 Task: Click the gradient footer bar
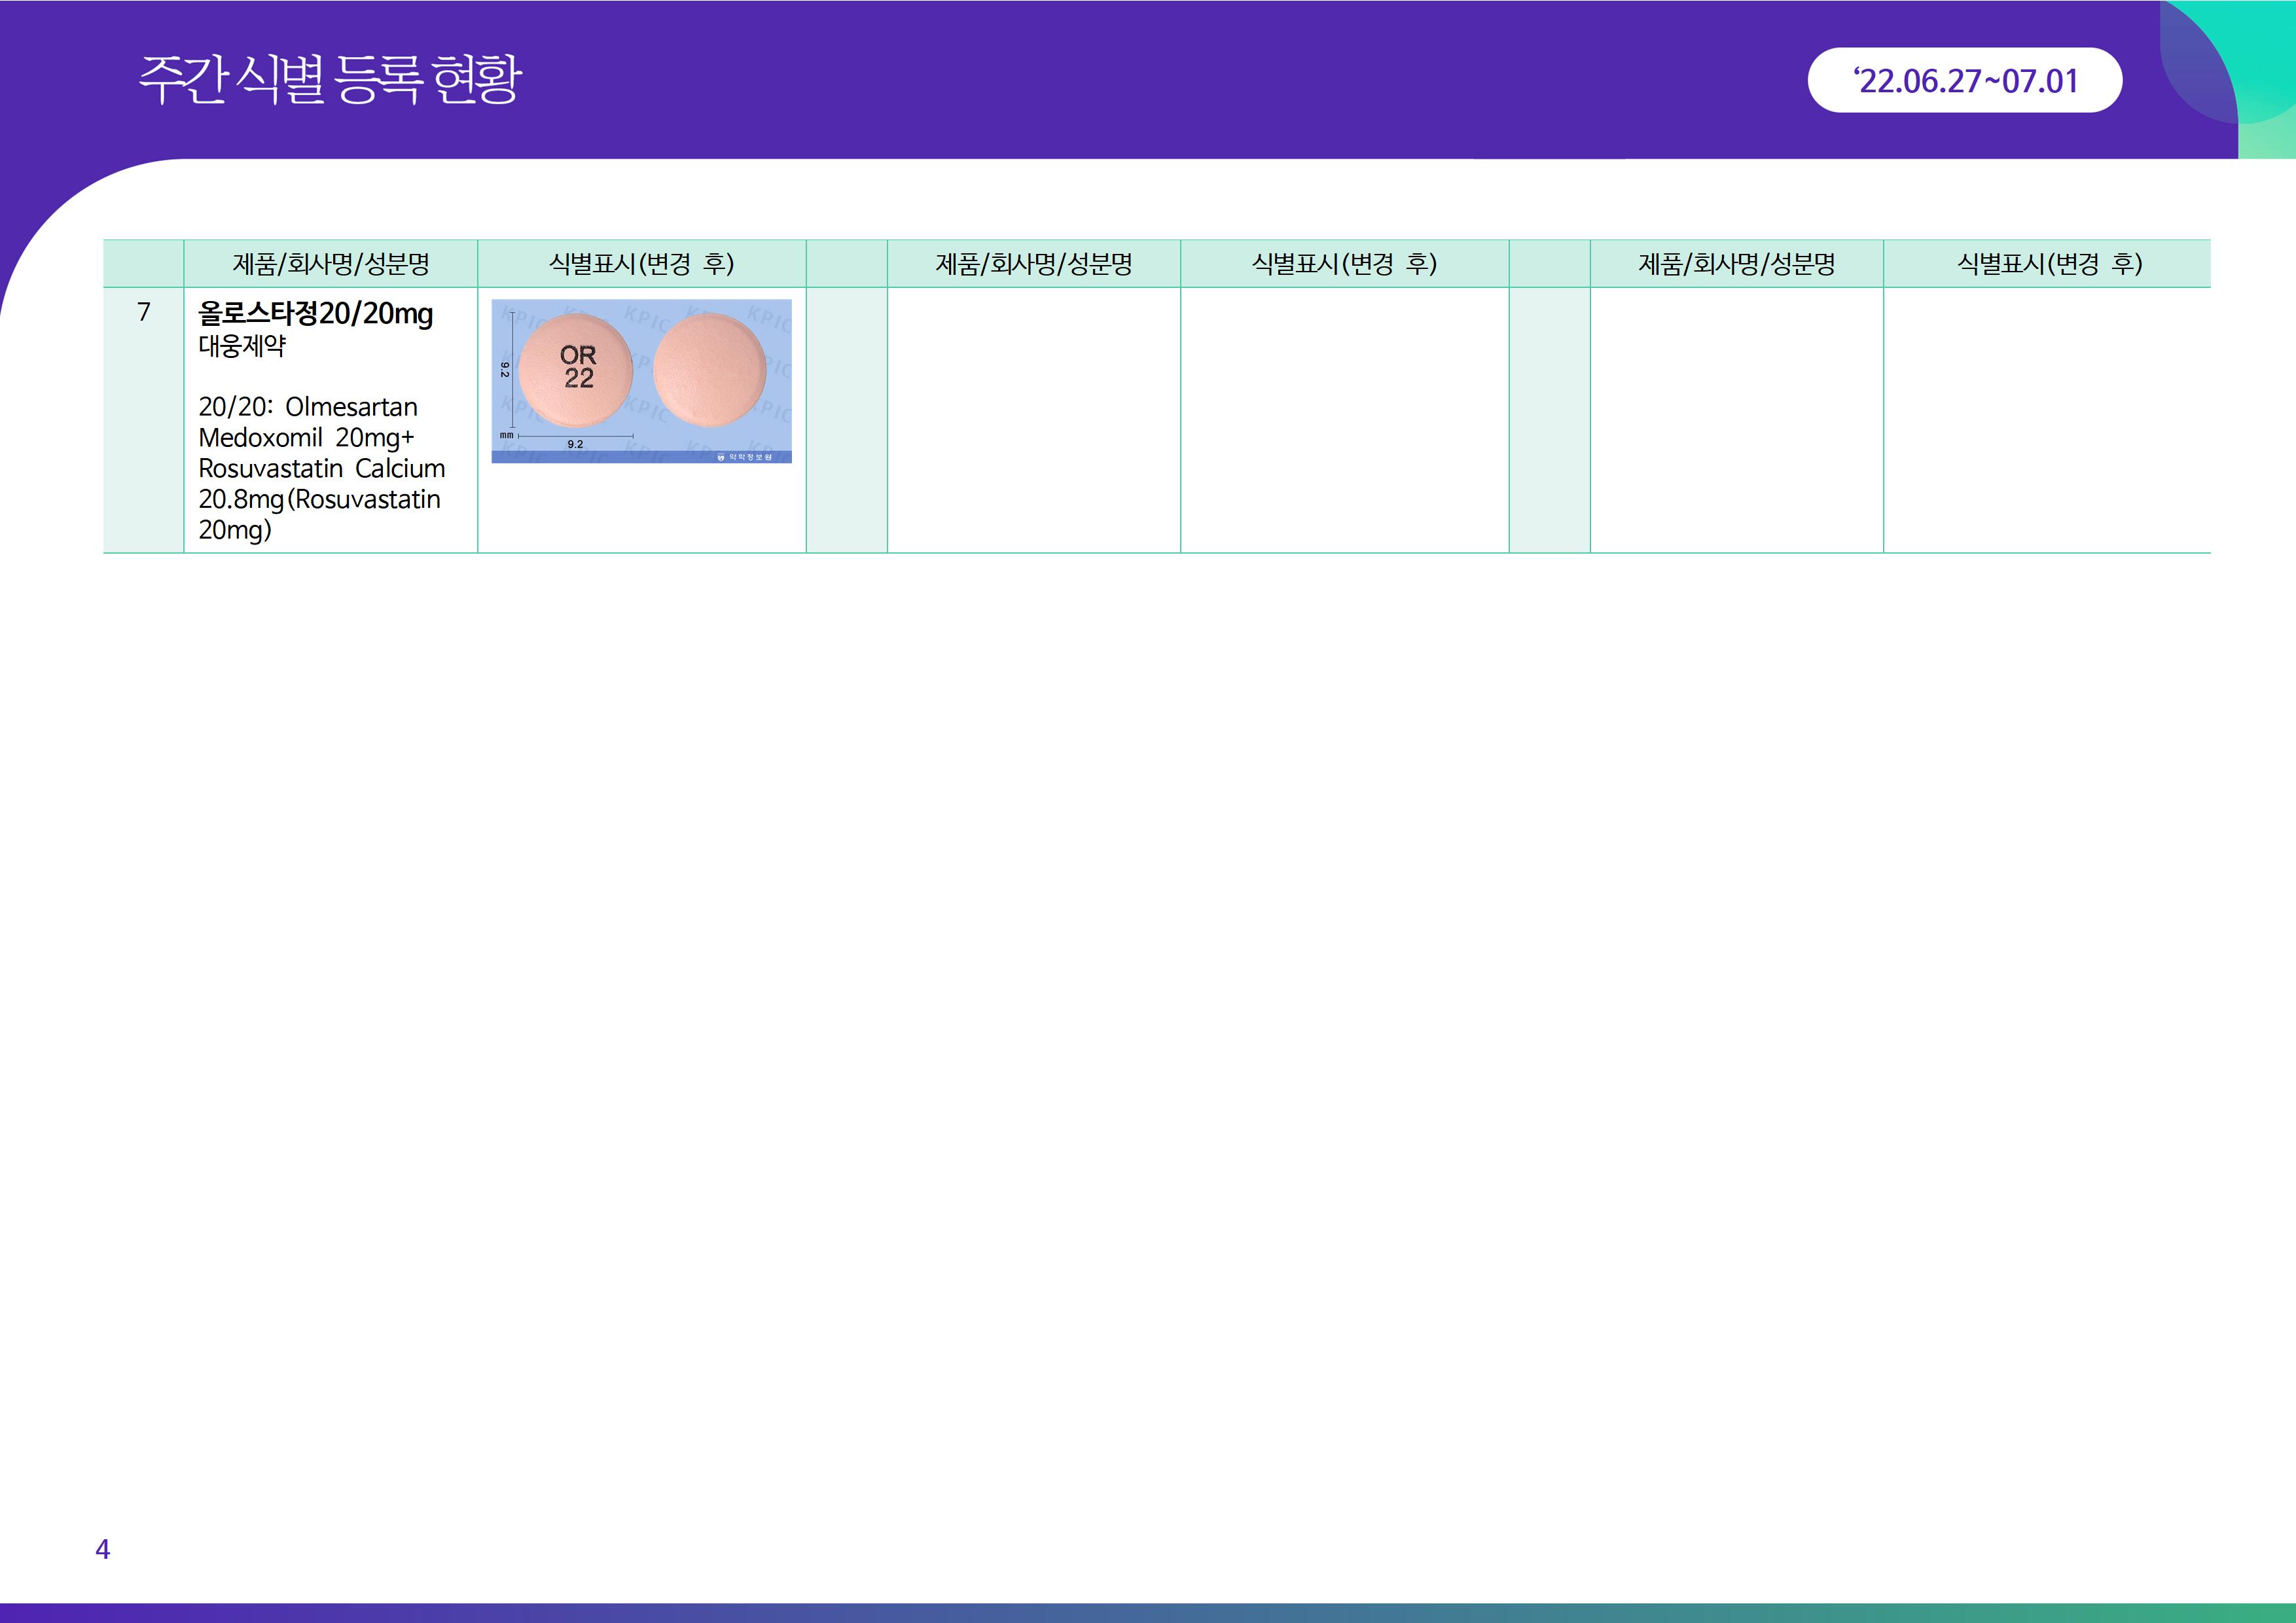pos(1148,1612)
